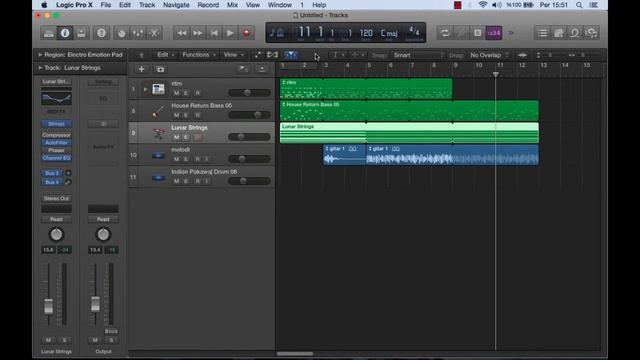This screenshot has width=640, height=360.
Task: Click the rtm drum machine track icon
Action: point(158,89)
